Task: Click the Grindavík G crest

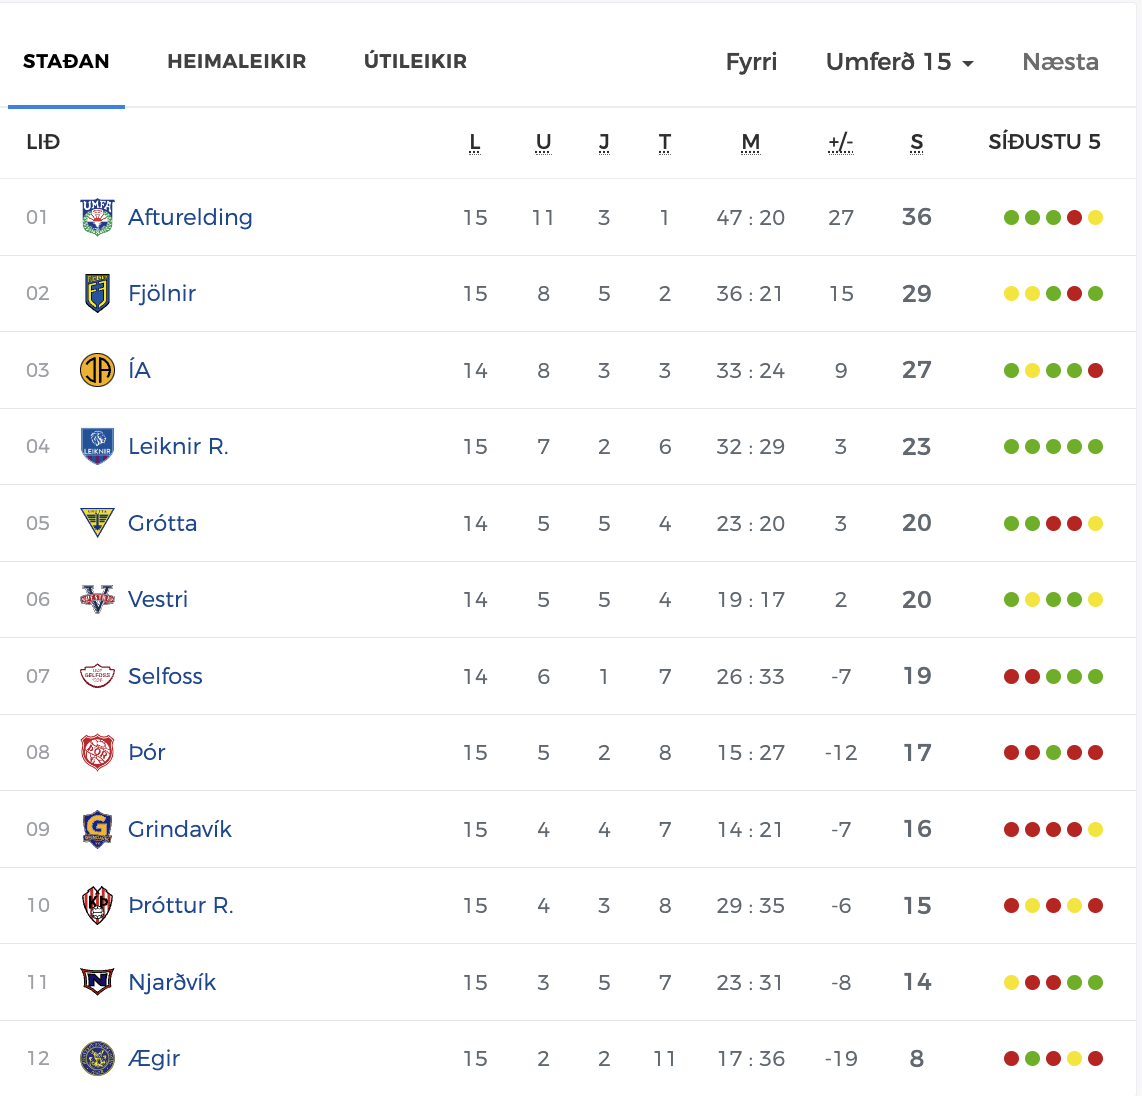Action: (97, 829)
